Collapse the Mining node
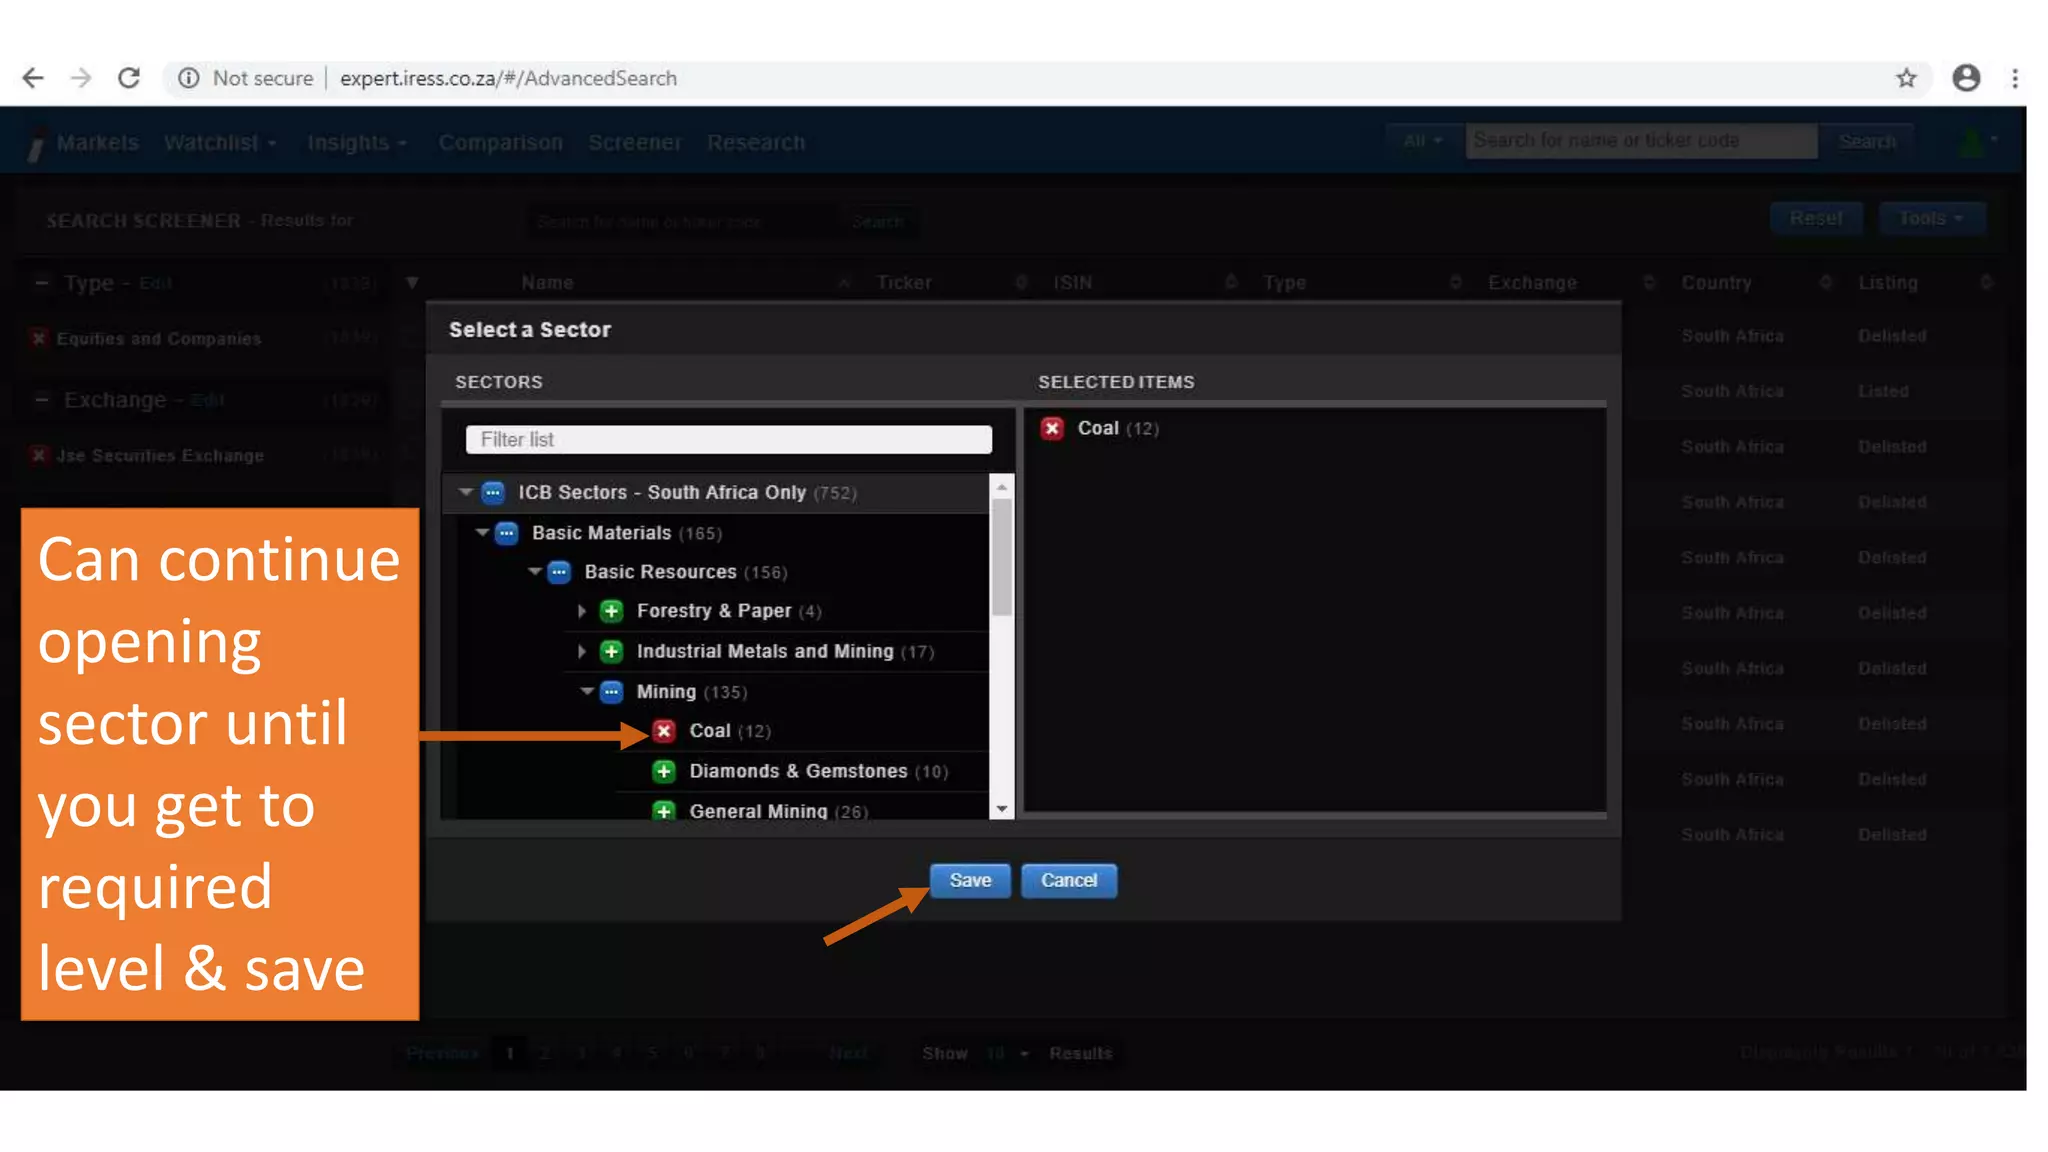Screen dimensions: 2048x1152 pos(587,690)
